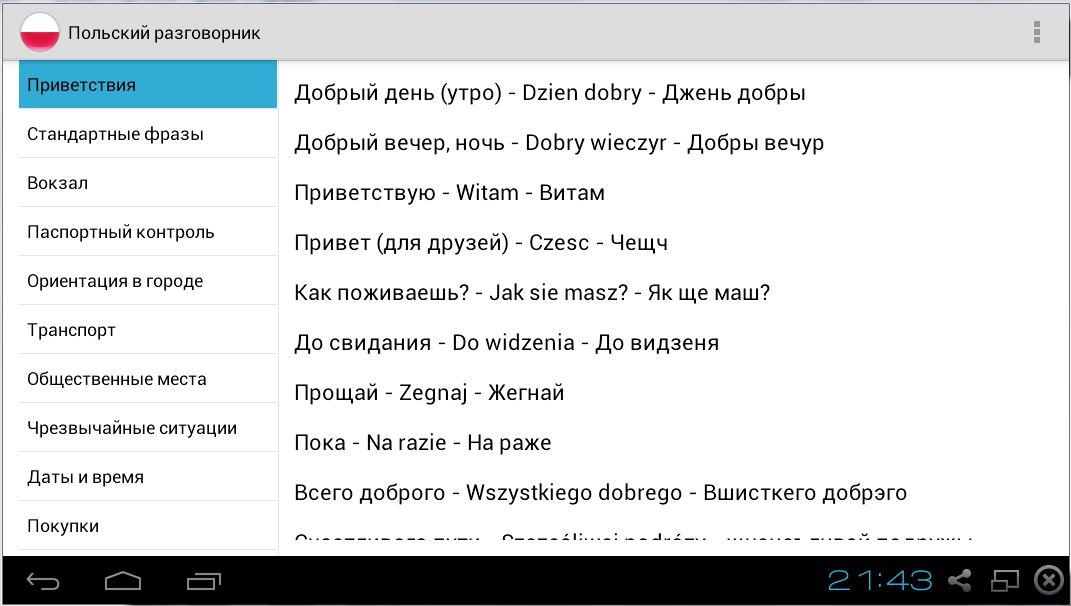
Task: Open Стандартные фразы category
Action: [x=148, y=134]
